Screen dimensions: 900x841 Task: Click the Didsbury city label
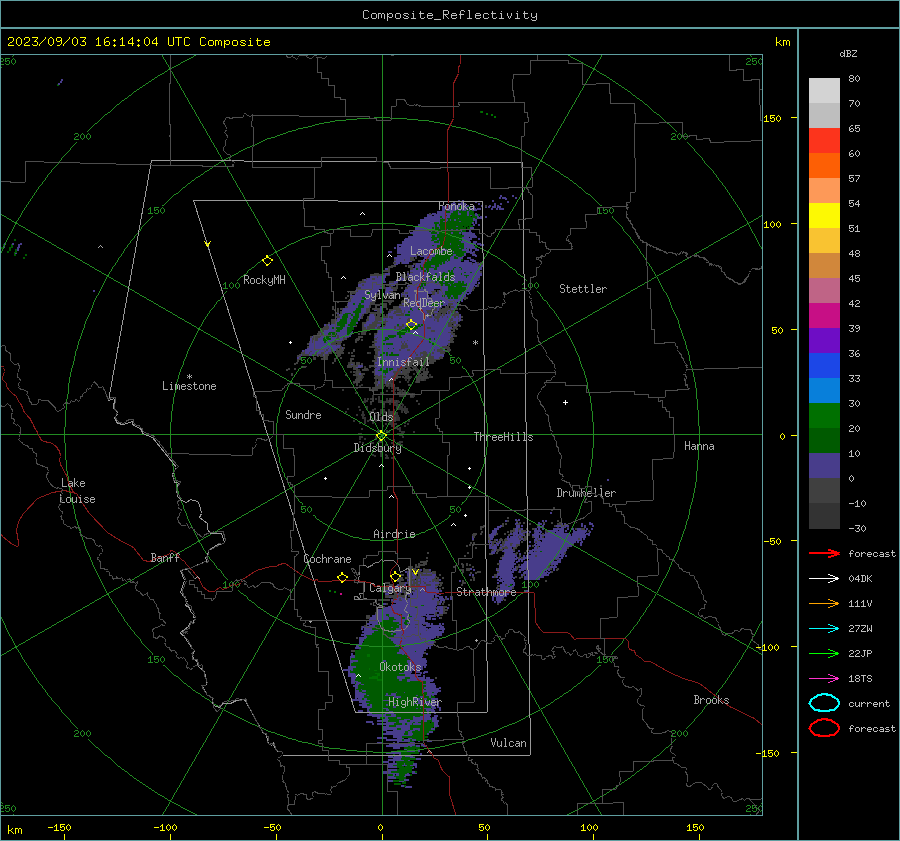[x=377, y=448]
